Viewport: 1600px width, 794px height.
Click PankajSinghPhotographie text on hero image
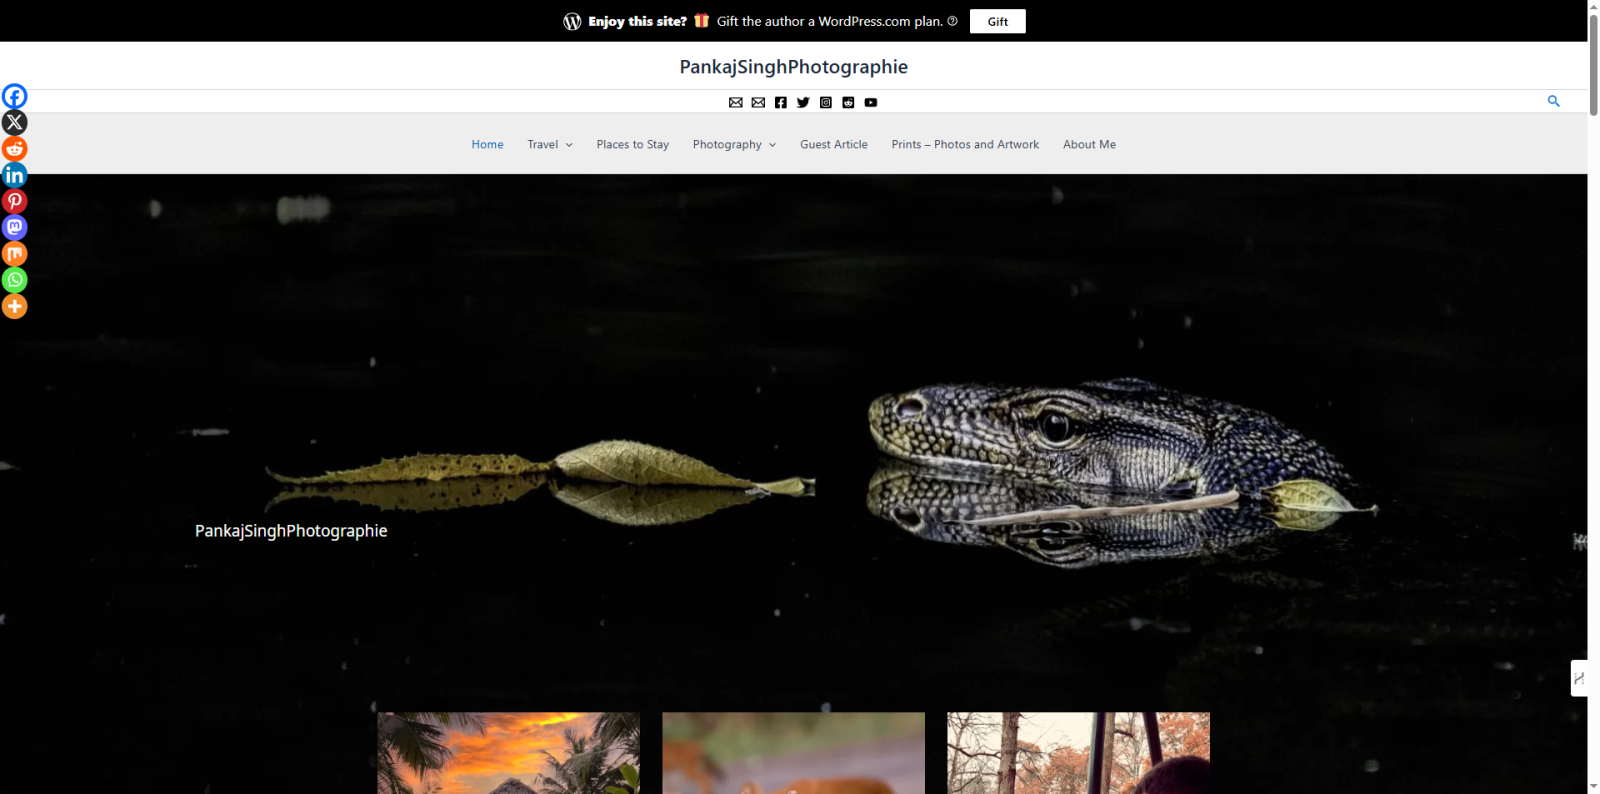coord(291,531)
